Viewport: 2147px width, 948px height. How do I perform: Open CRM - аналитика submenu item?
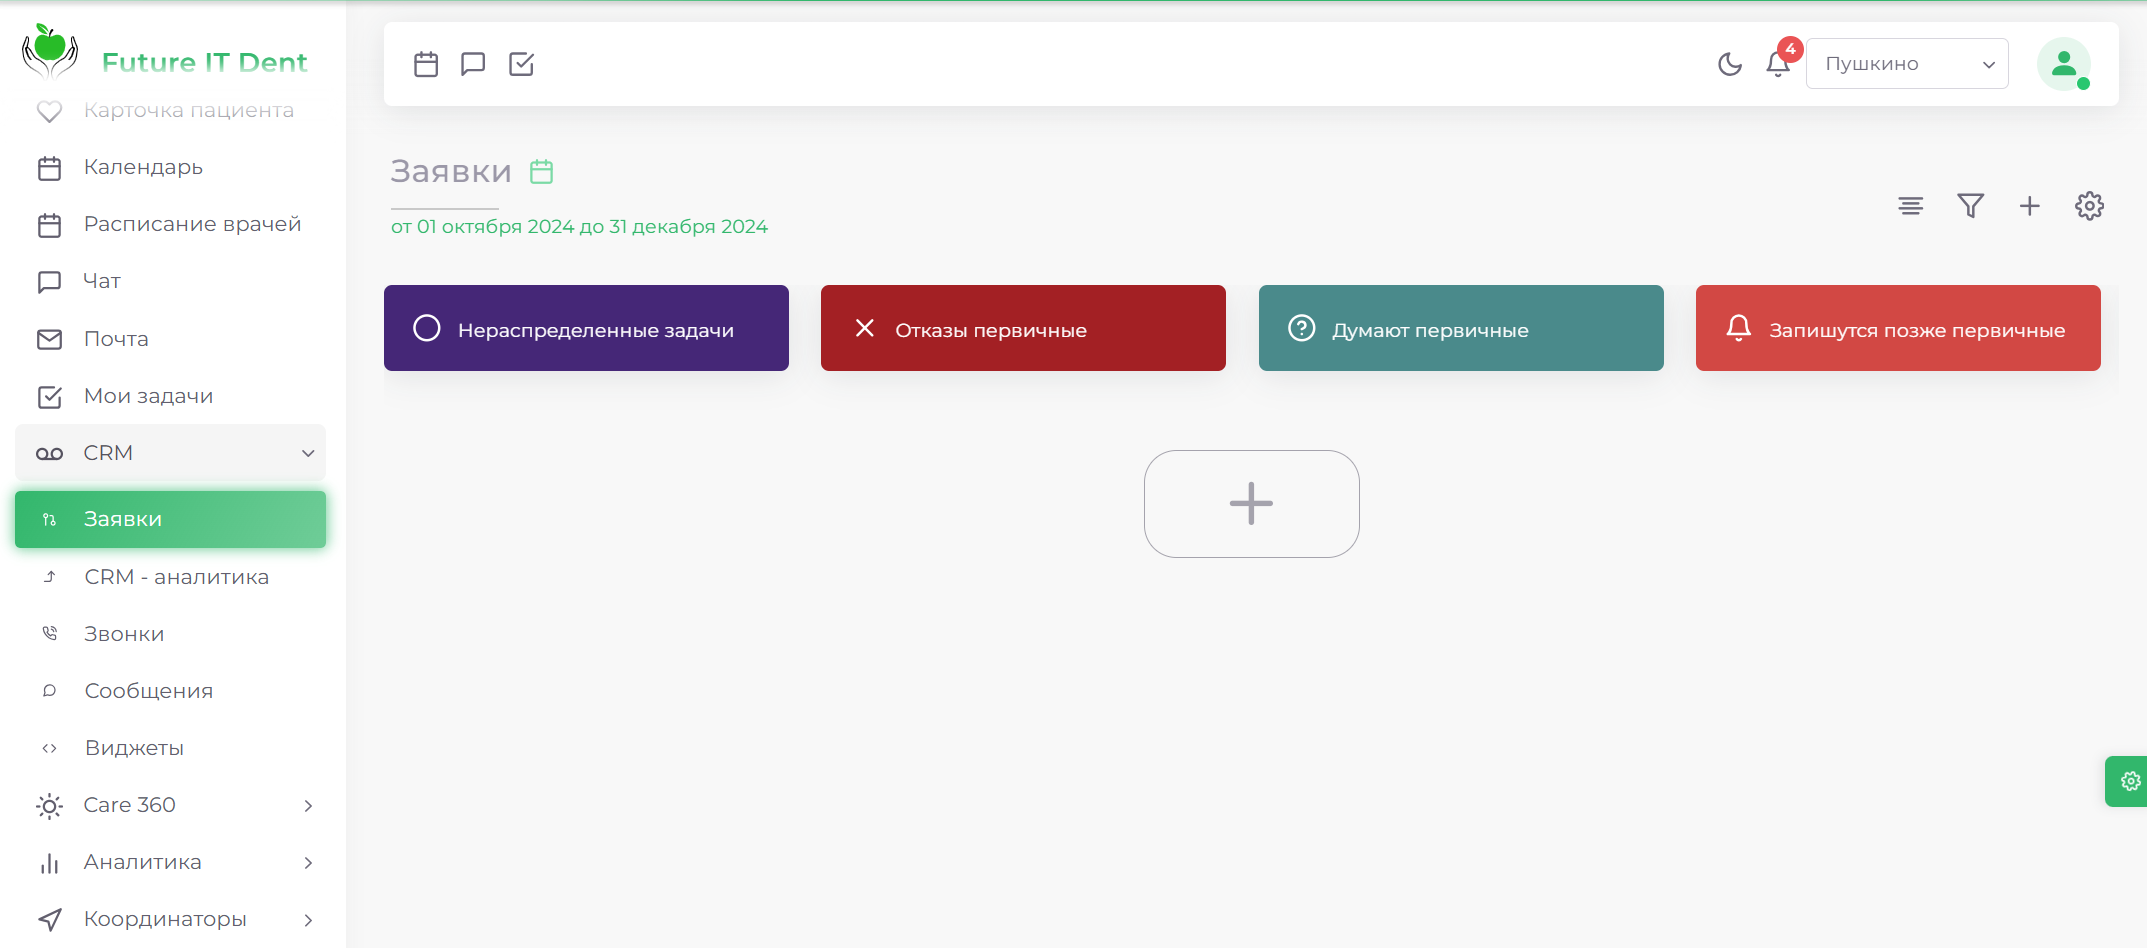pyautogui.click(x=170, y=577)
